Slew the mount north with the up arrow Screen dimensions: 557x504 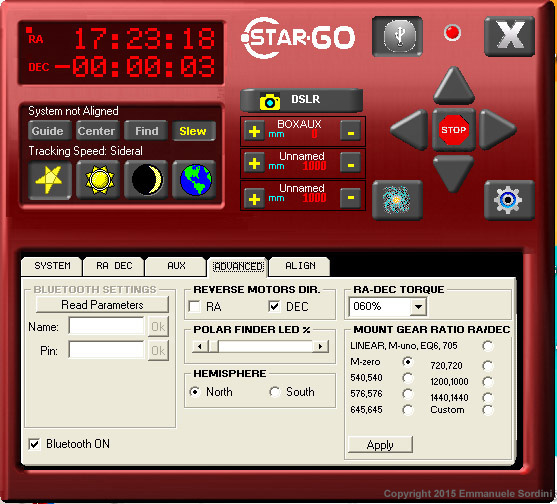(x=454, y=86)
